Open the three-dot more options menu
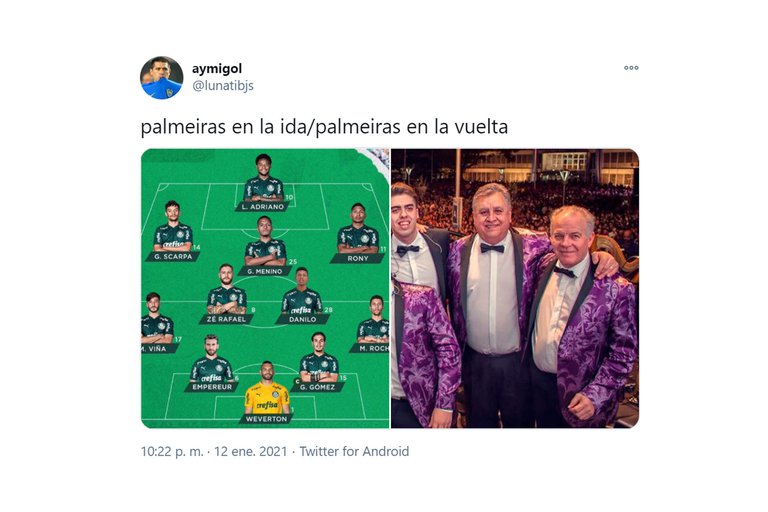Image resolution: width=768 pixels, height=512 pixels. pyautogui.click(x=631, y=68)
